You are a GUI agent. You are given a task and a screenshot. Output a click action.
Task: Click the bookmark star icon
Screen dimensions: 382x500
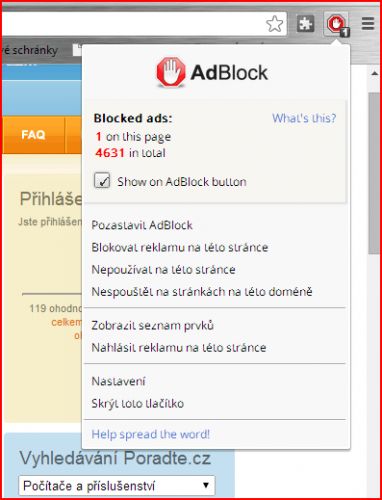(275, 24)
